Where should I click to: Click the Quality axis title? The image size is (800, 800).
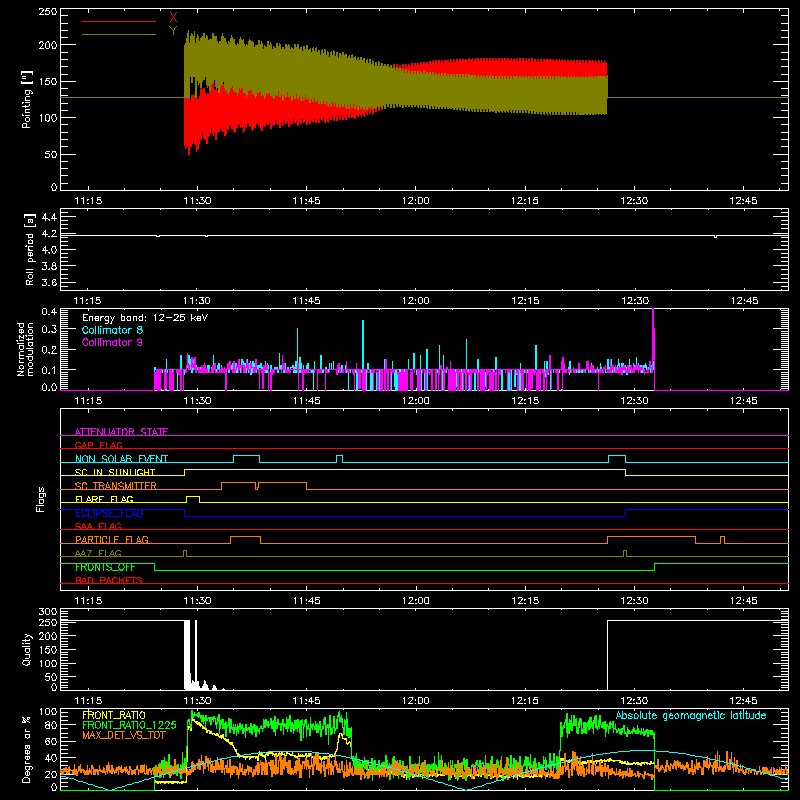[27, 649]
